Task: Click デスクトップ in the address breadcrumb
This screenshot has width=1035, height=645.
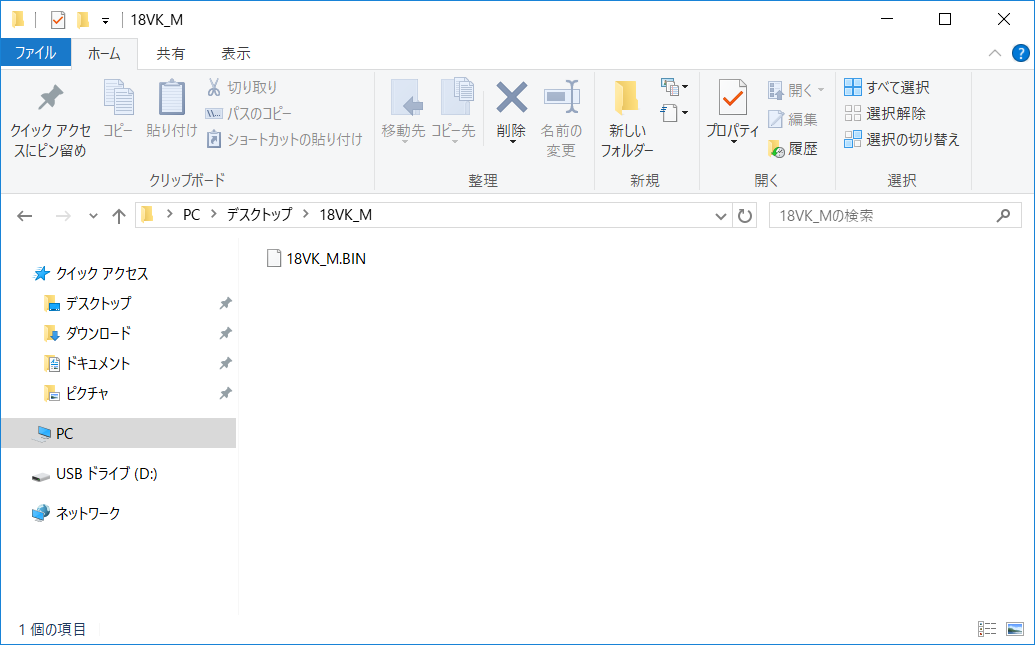Action: click(259, 215)
